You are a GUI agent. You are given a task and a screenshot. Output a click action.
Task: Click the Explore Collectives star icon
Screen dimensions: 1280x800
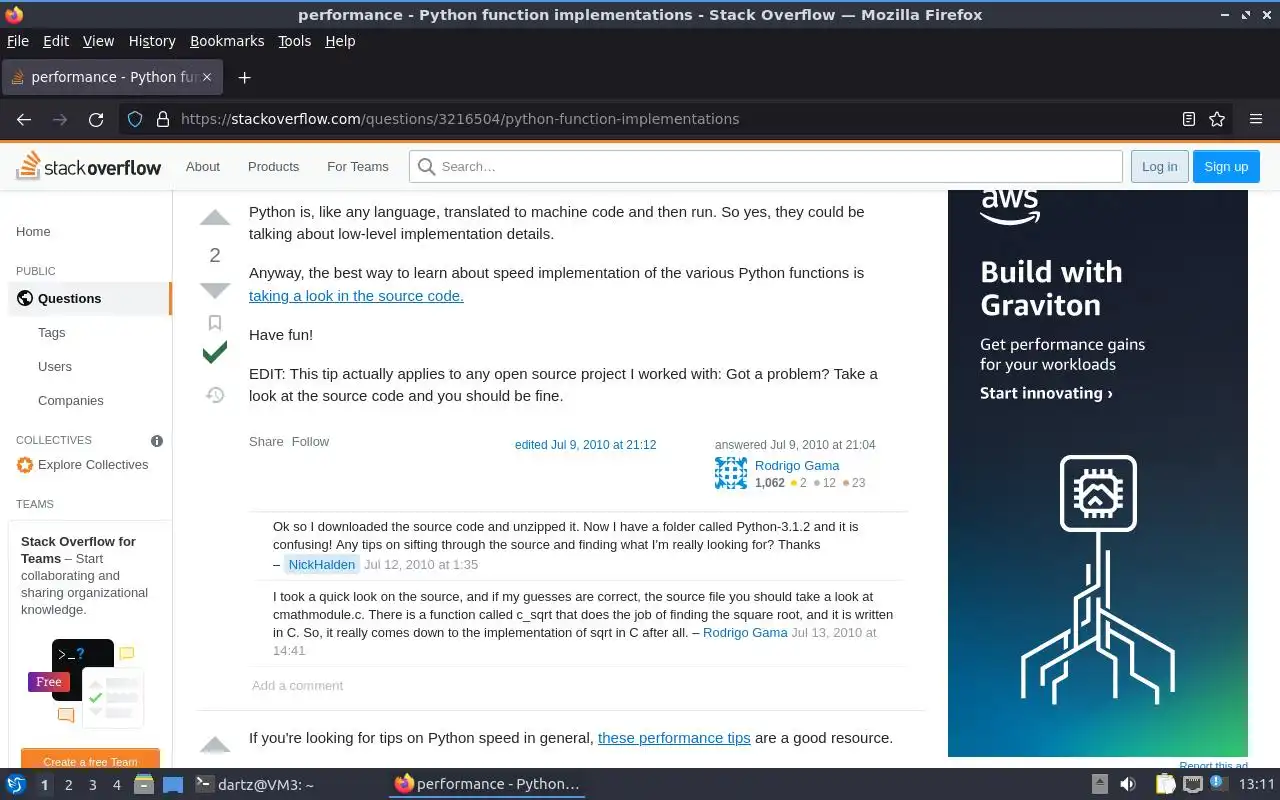tap(25, 465)
